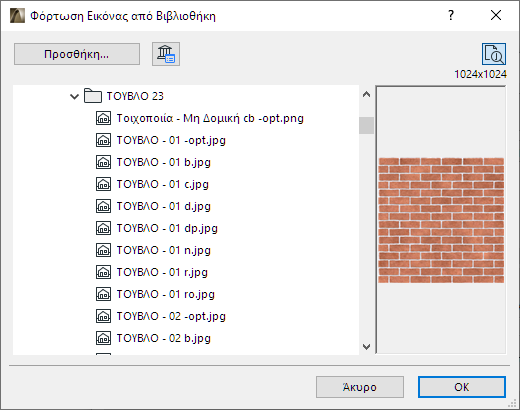
Task: Select the ΤΟΥΒΛΟ 23 folder icon
Action: 93,96
